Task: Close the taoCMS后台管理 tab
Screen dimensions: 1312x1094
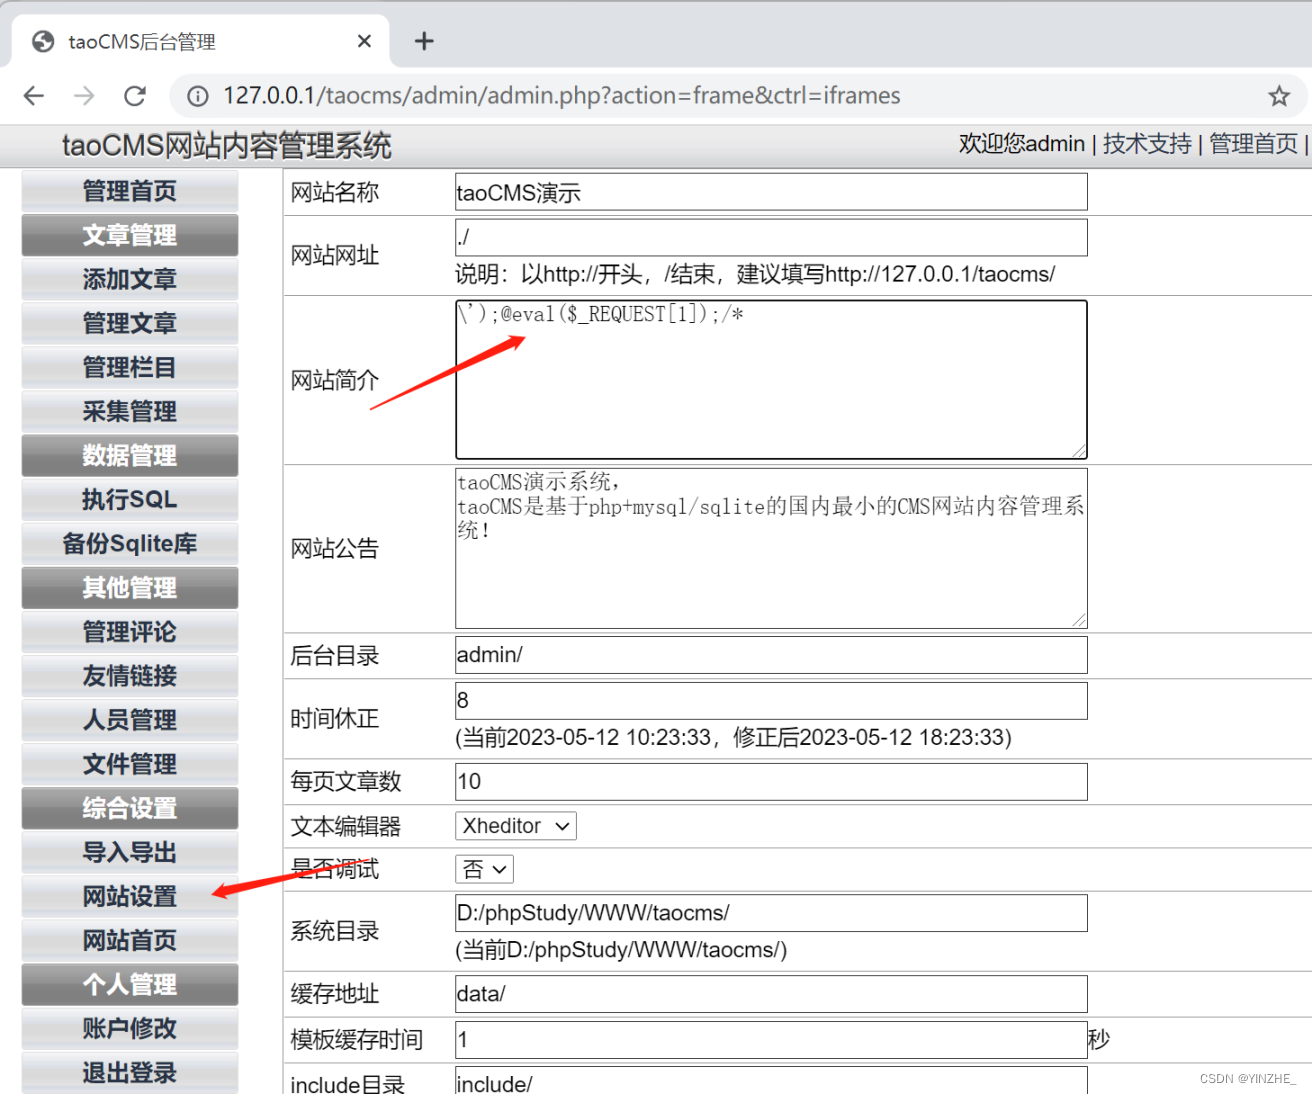Action: coord(364,41)
